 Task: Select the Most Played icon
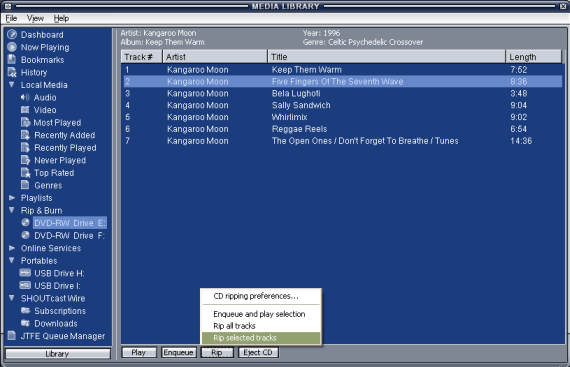point(25,122)
